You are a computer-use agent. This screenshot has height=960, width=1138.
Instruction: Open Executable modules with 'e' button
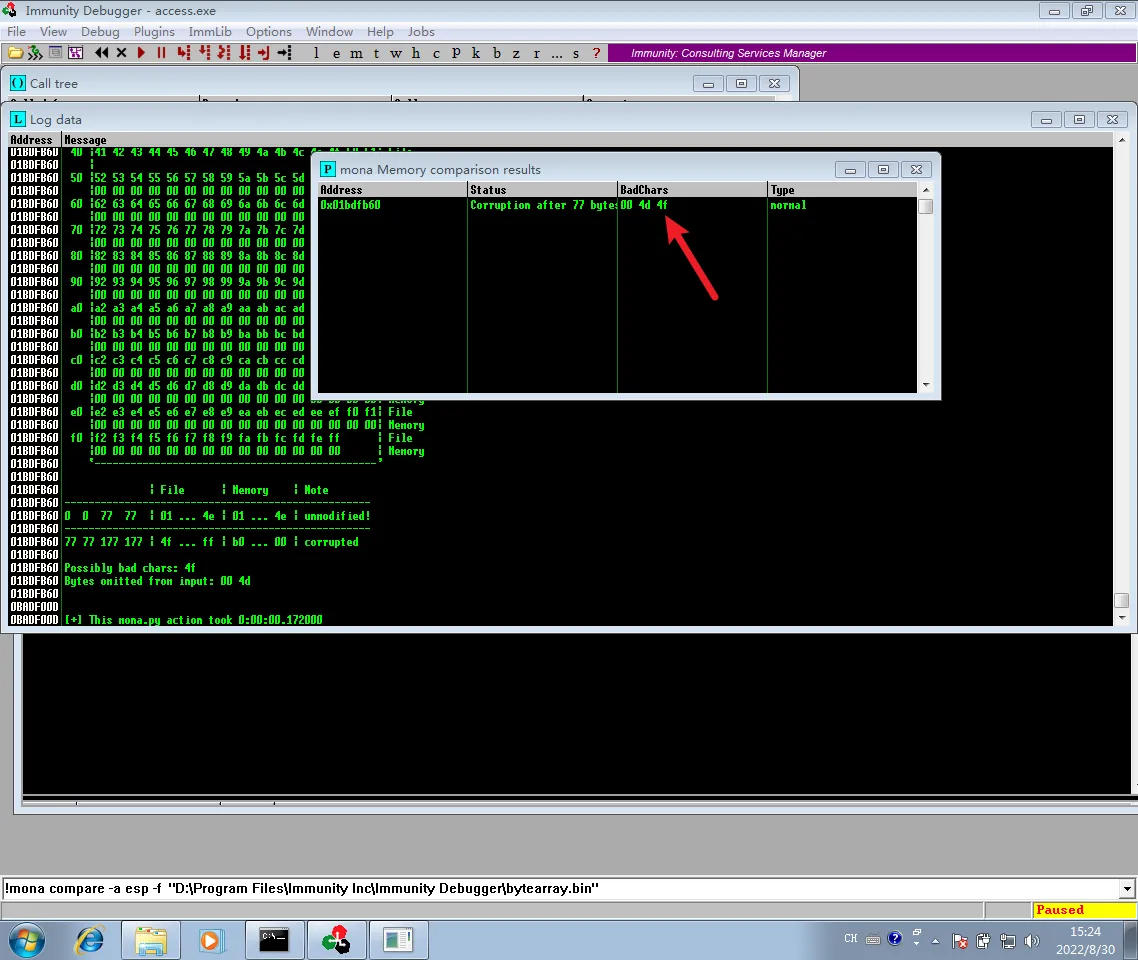click(x=336, y=53)
